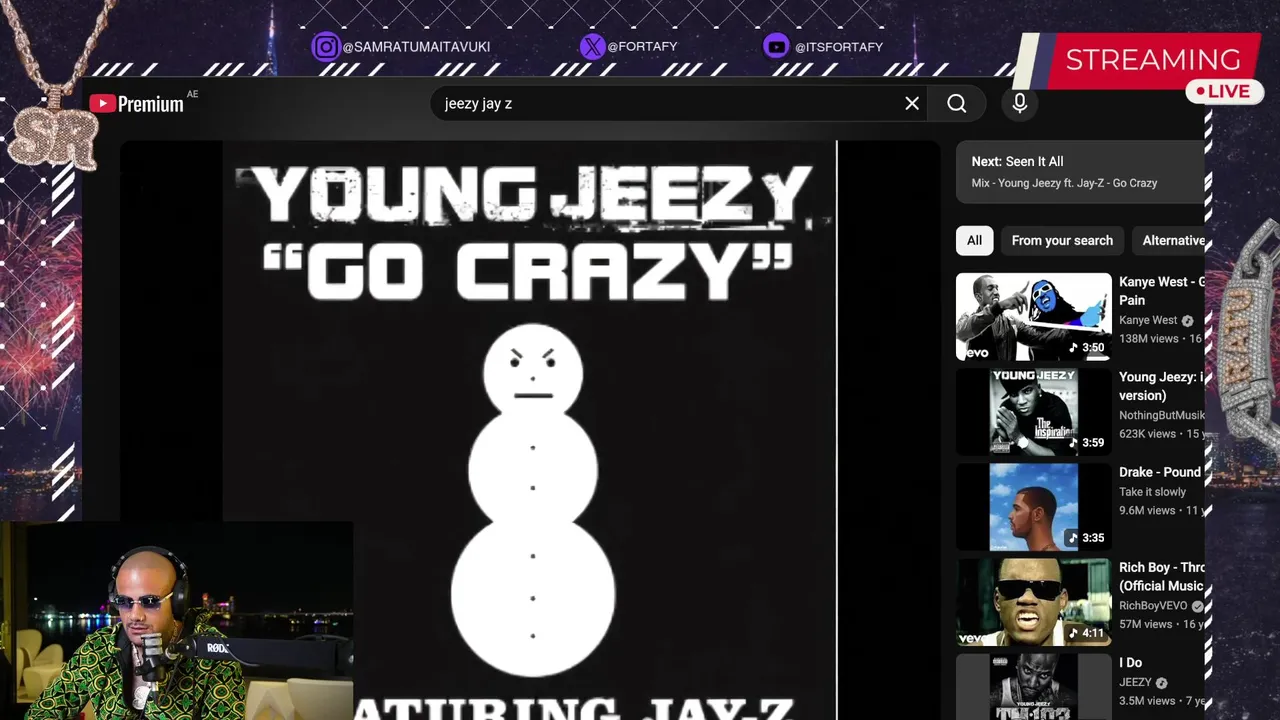Clear the search box with X icon
Viewport: 1280px width, 720px height.
point(912,103)
